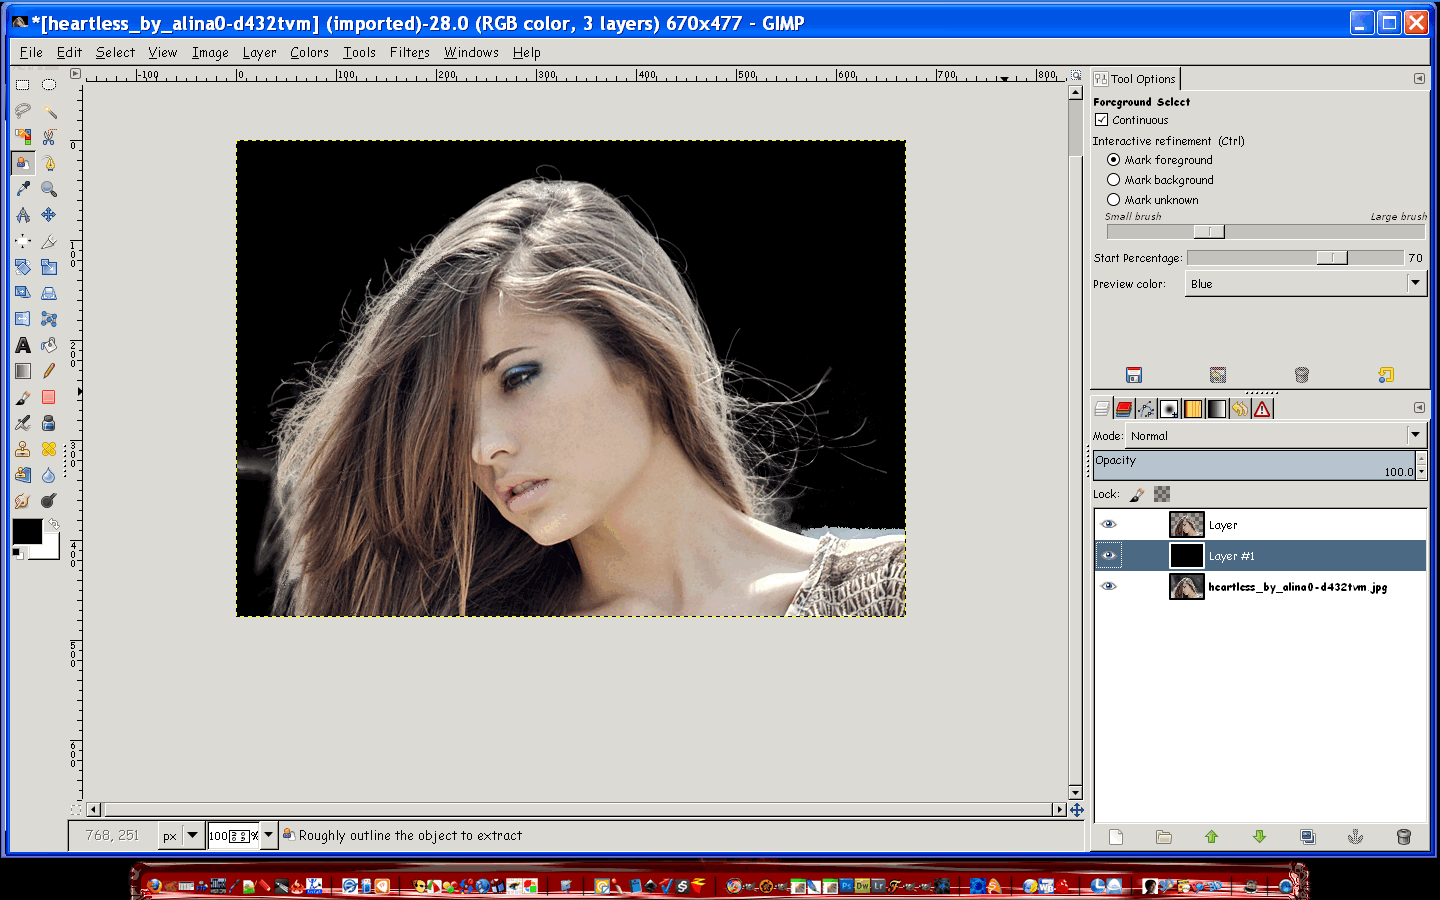The image size is (1440, 900).
Task: Select the Rectangle Select tool
Action: point(22,85)
